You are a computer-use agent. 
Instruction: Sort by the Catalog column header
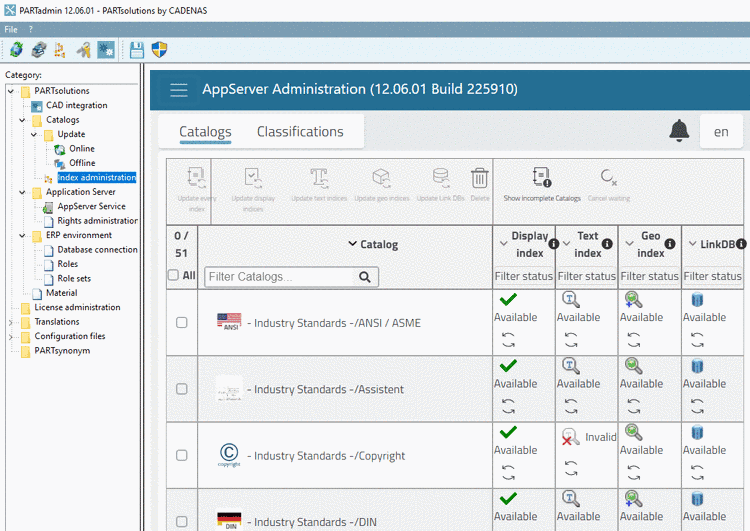tap(372, 244)
